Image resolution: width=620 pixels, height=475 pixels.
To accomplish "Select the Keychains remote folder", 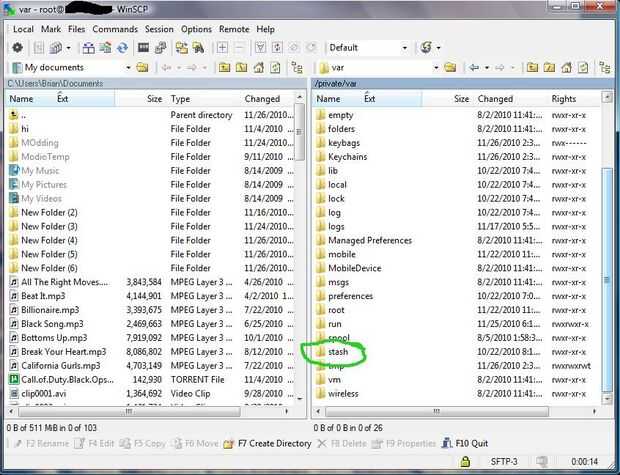I will (x=347, y=157).
